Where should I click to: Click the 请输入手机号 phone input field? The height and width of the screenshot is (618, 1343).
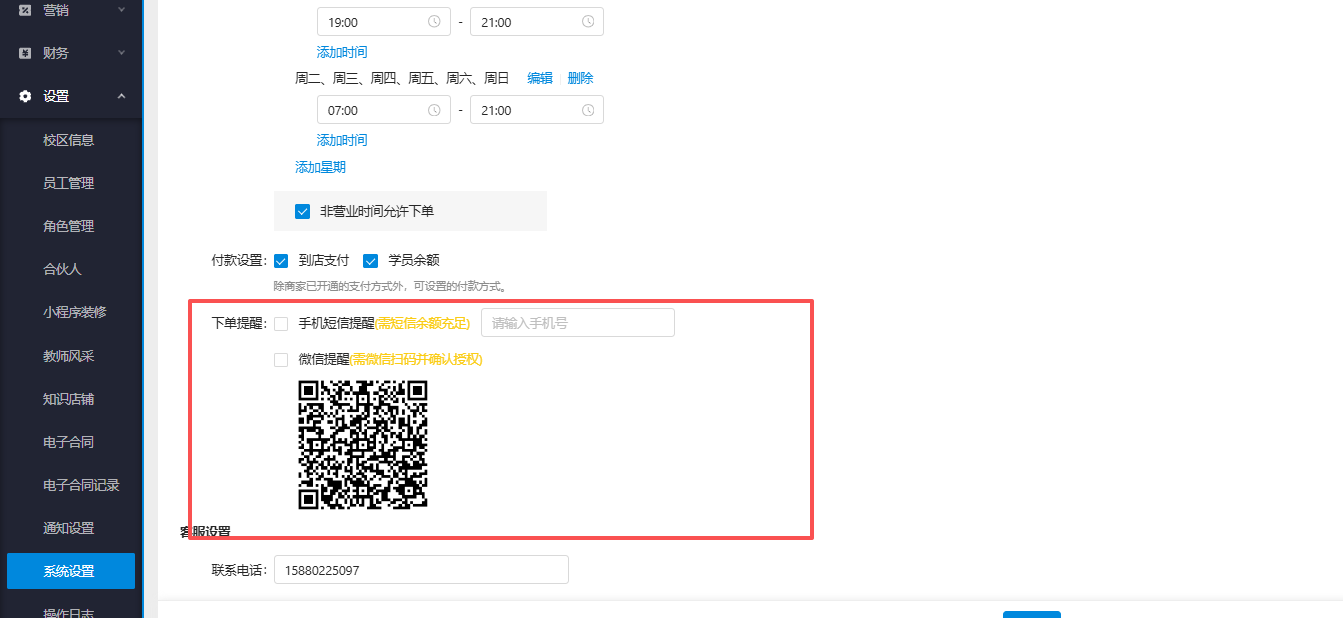tap(577, 323)
